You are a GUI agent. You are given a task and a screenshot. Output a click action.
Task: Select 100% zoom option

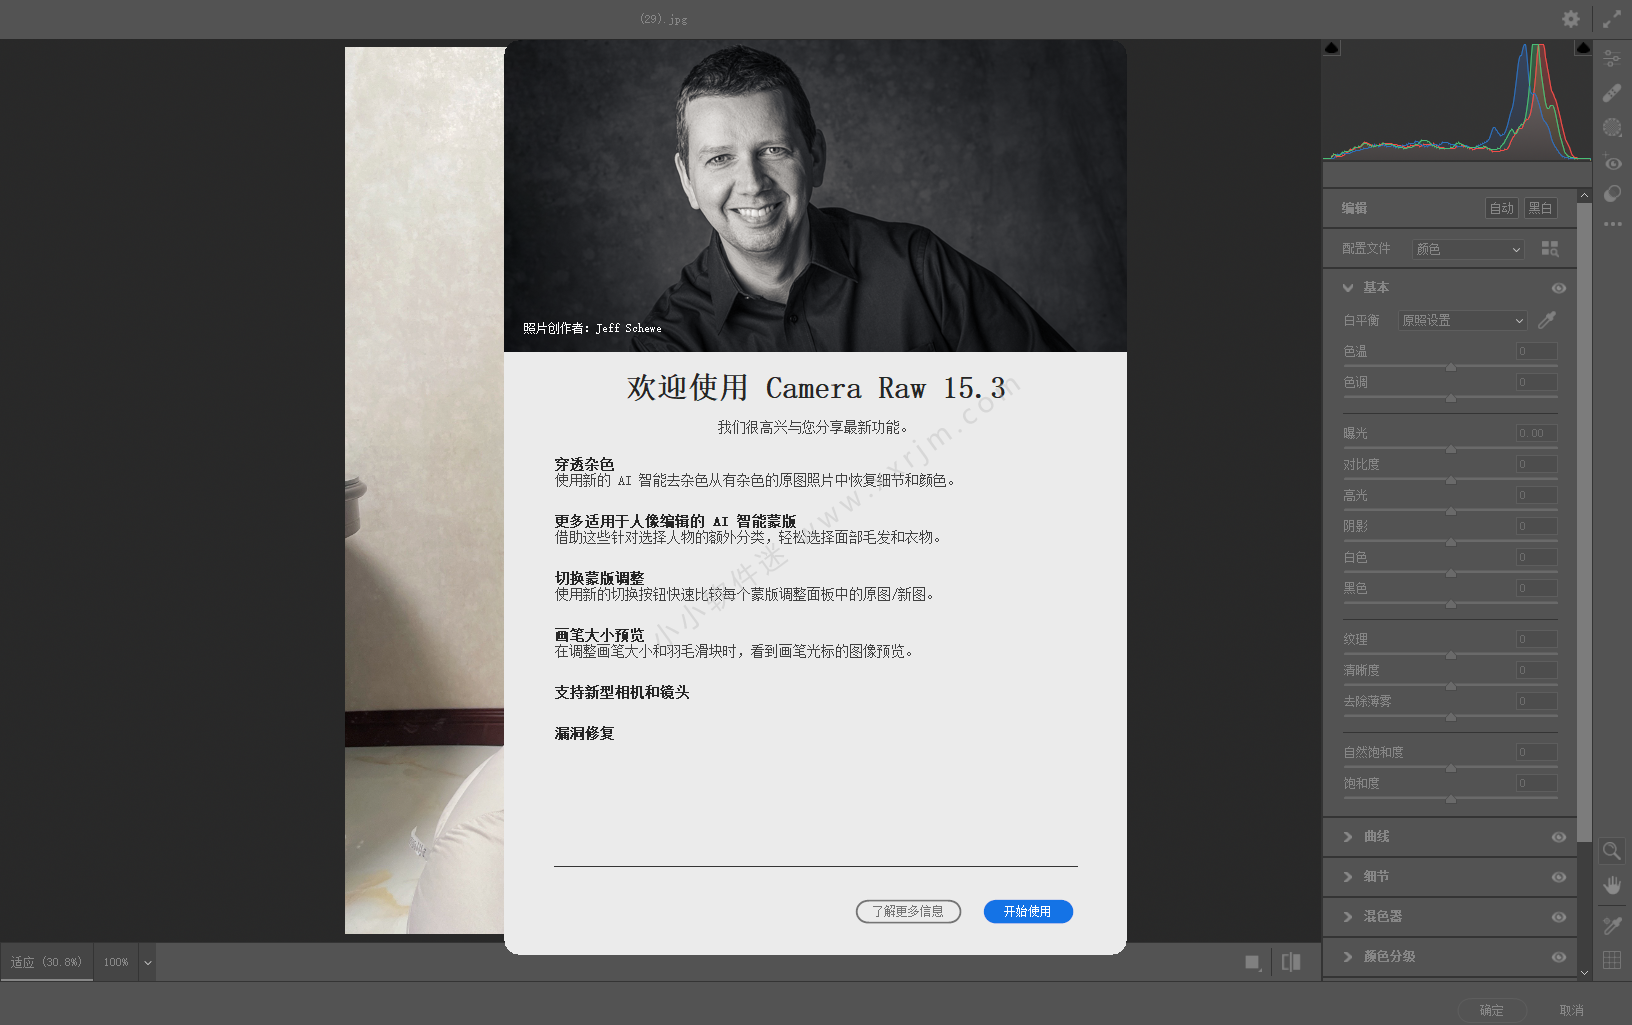[116, 962]
